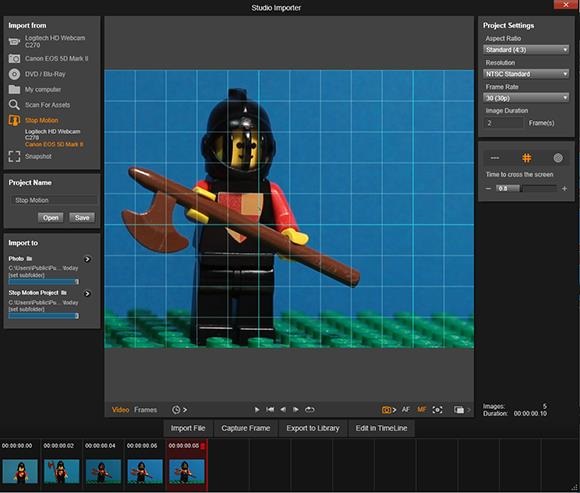Viewport: 580px width, 493px height.
Task: Open My computer import source
Action: [35, 90]
